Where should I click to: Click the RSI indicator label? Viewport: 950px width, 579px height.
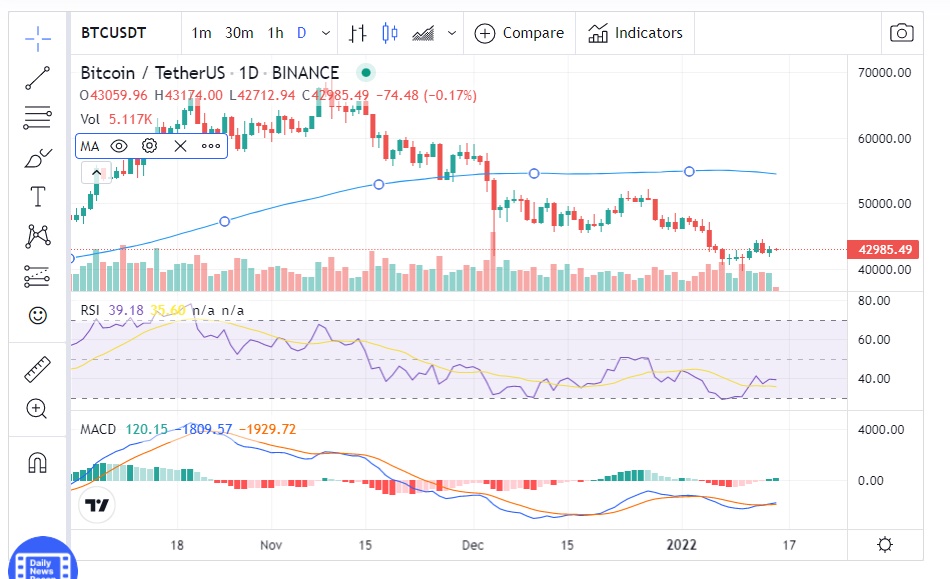tap(90, 310)
